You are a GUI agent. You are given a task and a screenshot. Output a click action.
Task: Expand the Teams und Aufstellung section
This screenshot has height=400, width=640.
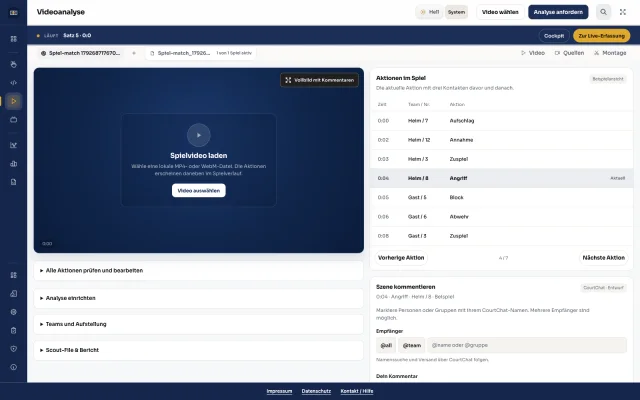198,324
